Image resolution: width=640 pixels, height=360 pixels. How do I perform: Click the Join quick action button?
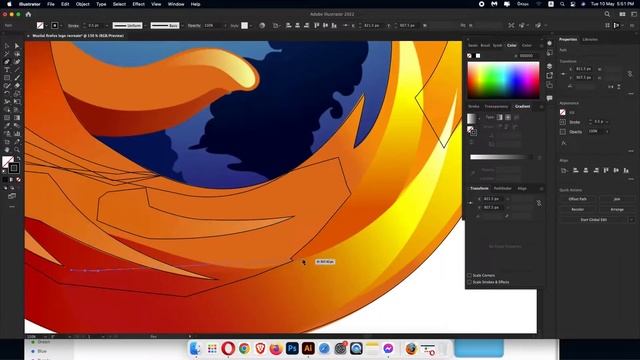[617, 199]
